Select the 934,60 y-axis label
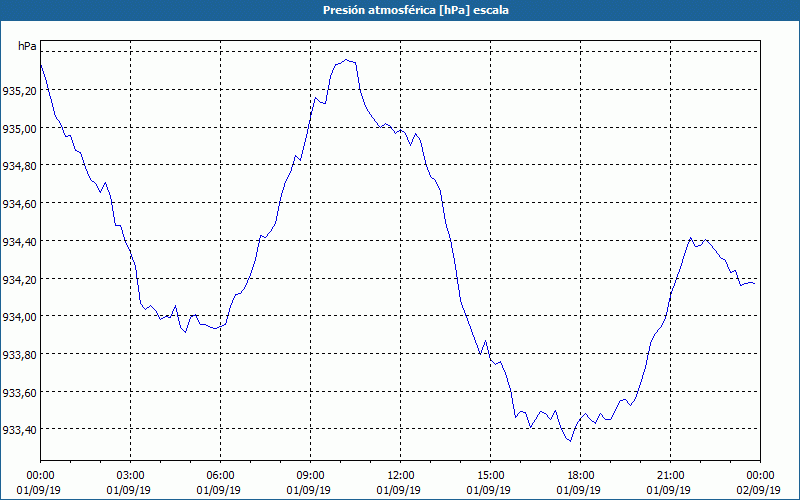The height and width of the screenshot is (500, 800). (x=19, y=204)
